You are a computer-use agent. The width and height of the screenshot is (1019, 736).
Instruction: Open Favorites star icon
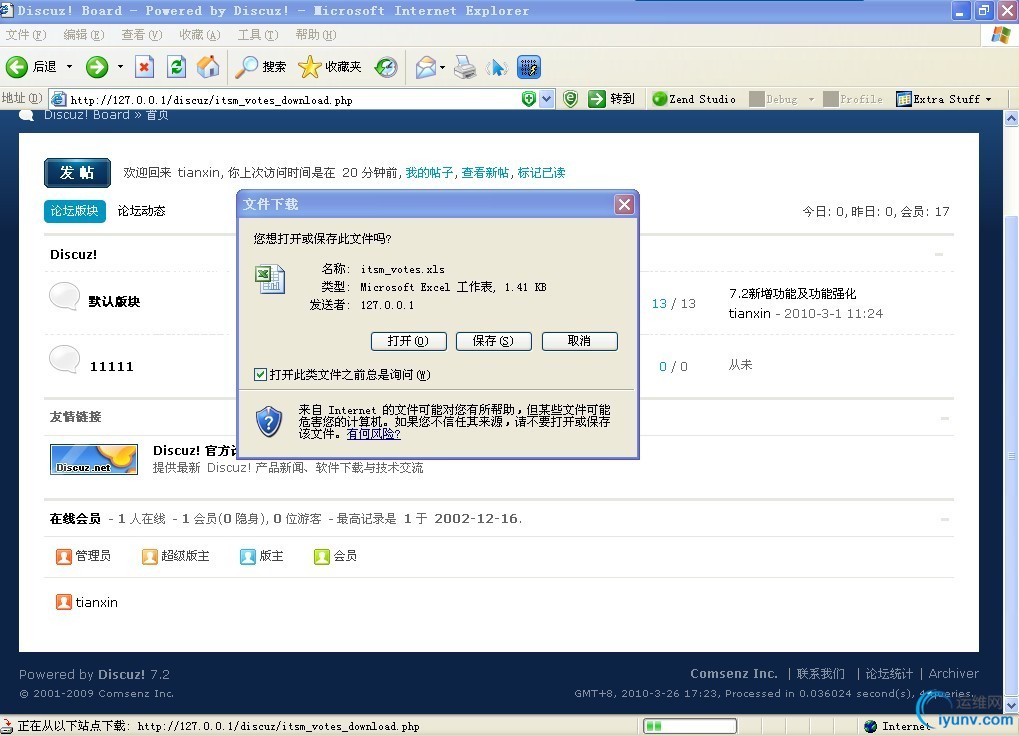click(309, 67)
